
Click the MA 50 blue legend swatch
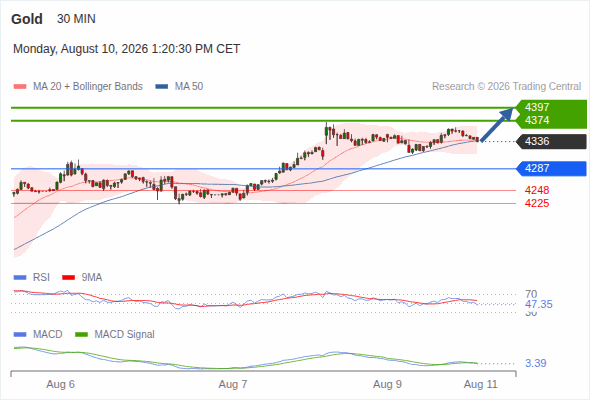click(162, 87)
